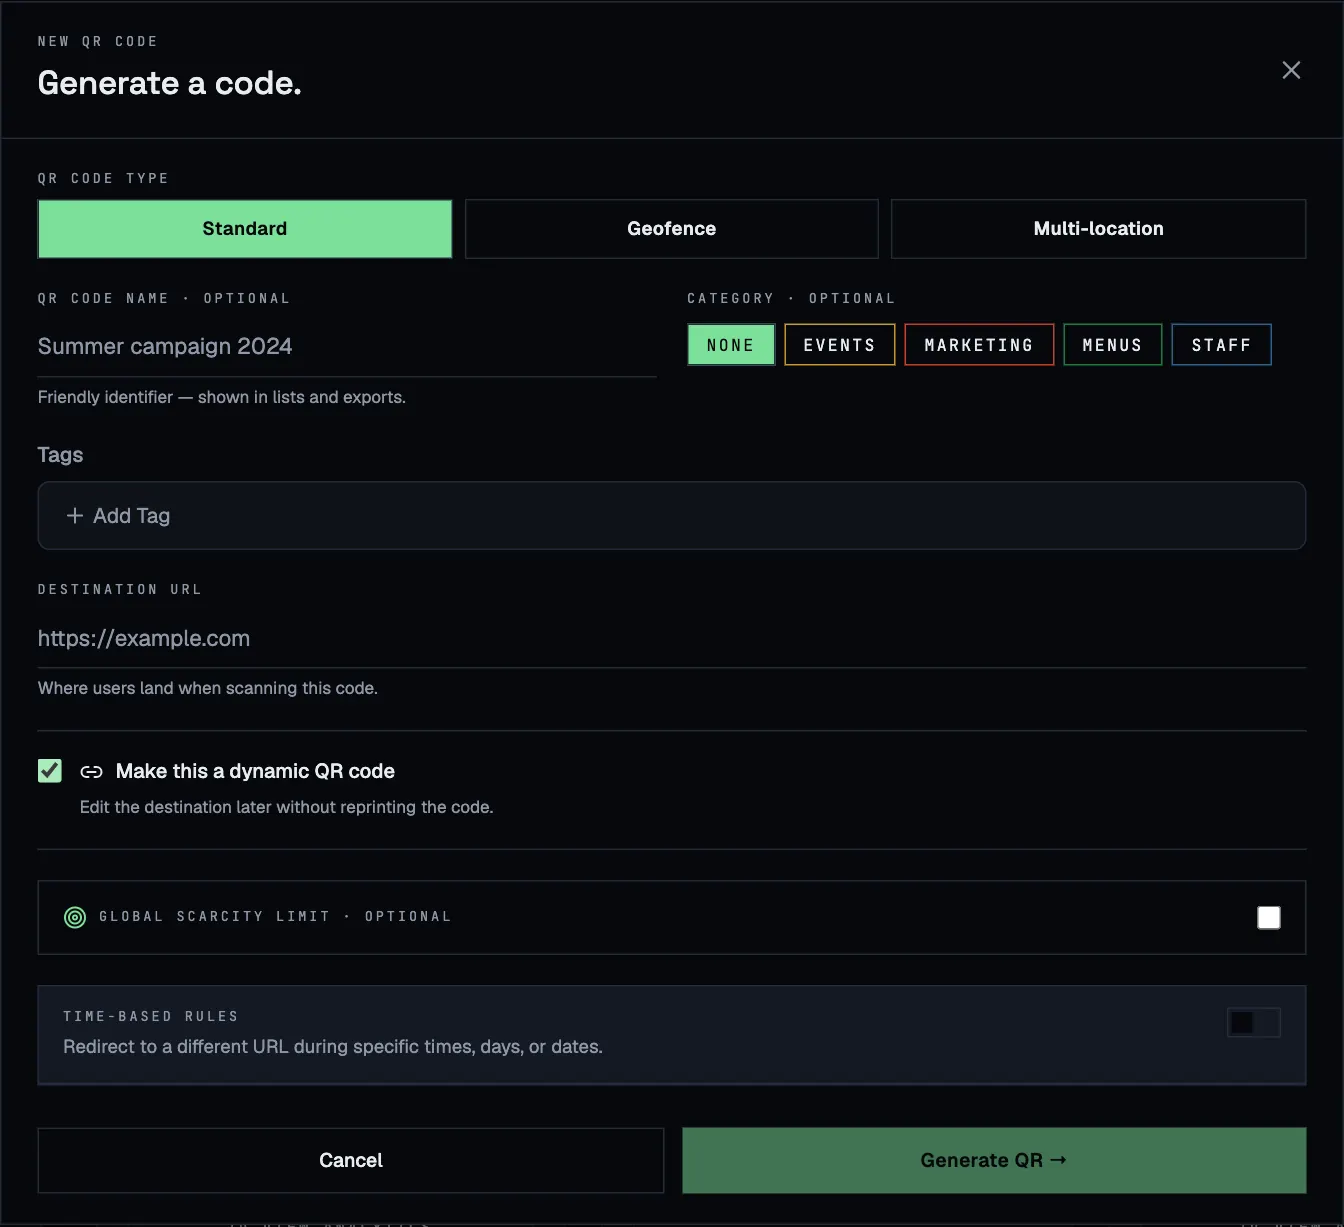The image size is (1344, 1227).
Task: Click the 'Friendly identifier' helper text
Action: tap(222, 397)
